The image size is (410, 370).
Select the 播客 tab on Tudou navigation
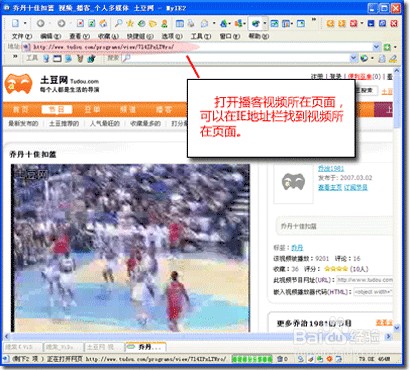[164, 109]
